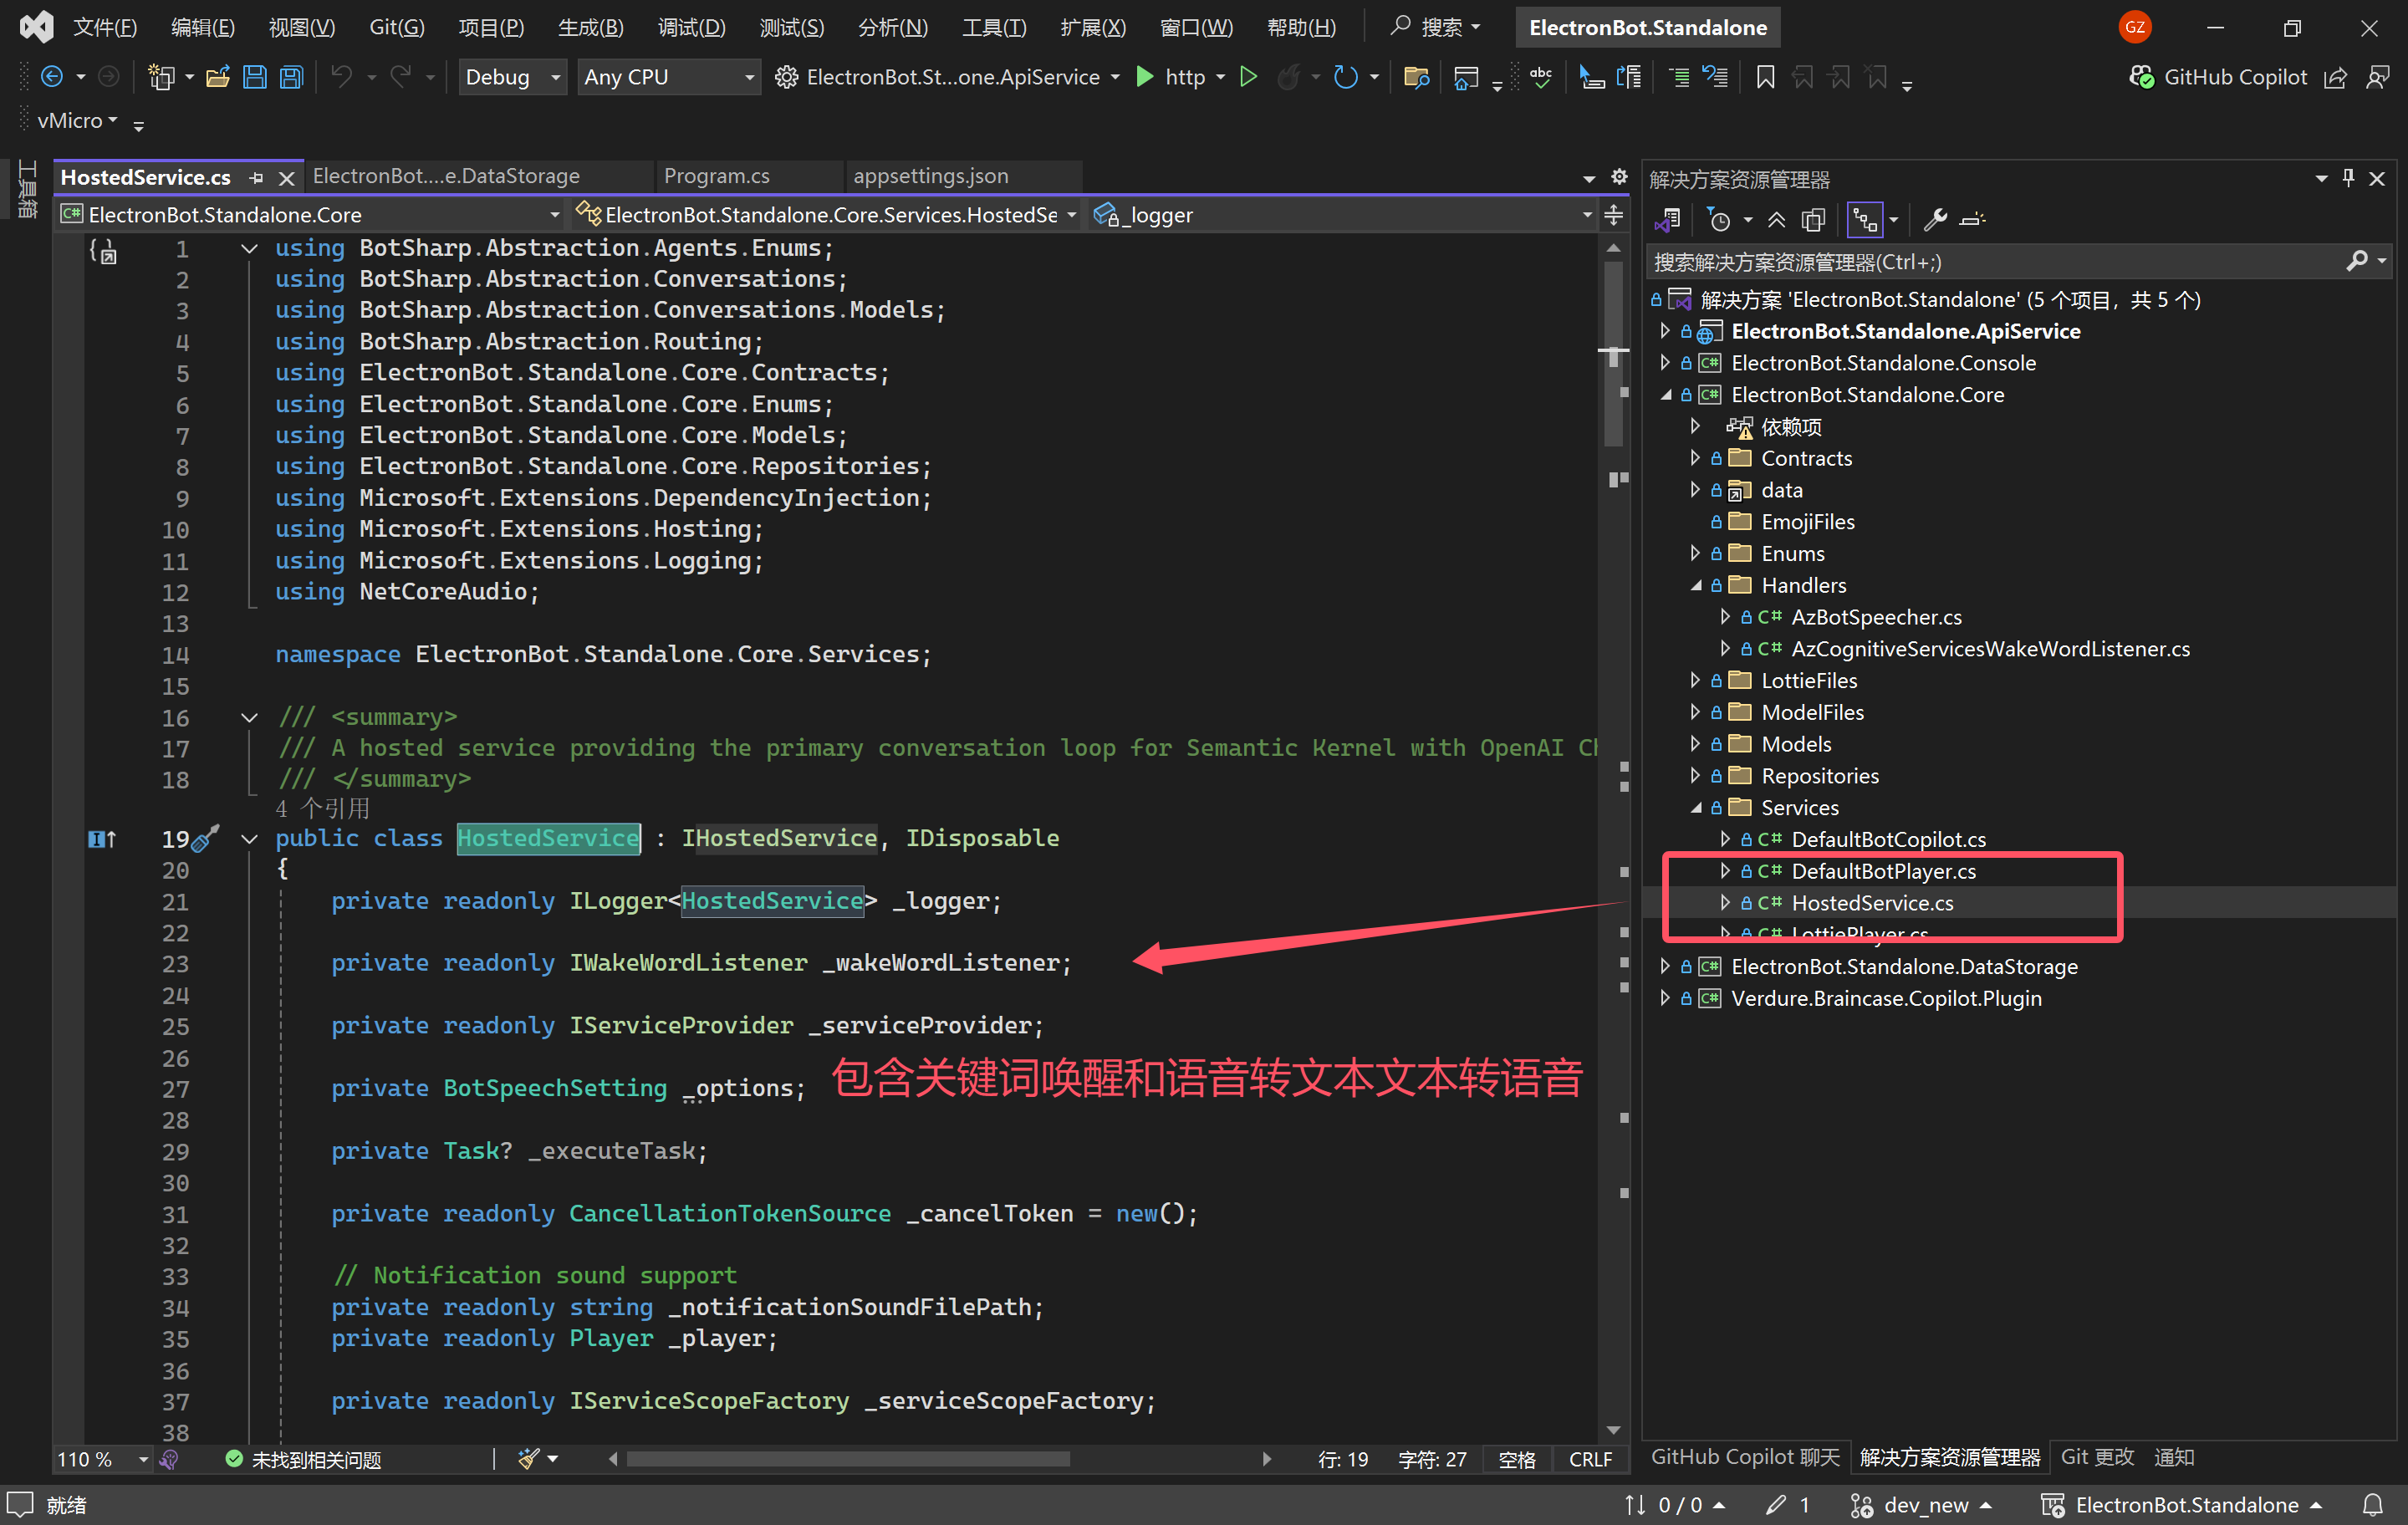Collapse the summary comment at line 16
The width and height of the screenshot is (2408, 1525).
(250, 718)
